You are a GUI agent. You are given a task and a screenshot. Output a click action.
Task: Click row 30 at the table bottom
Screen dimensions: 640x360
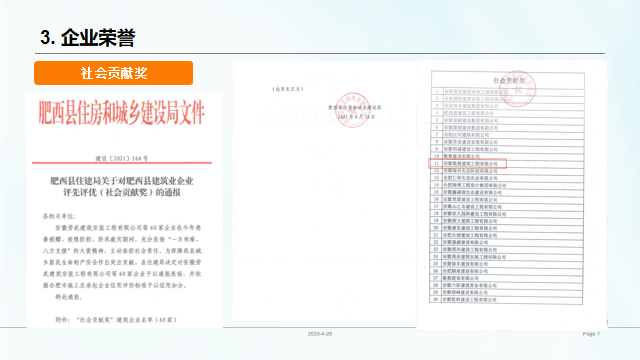(506, 300)
